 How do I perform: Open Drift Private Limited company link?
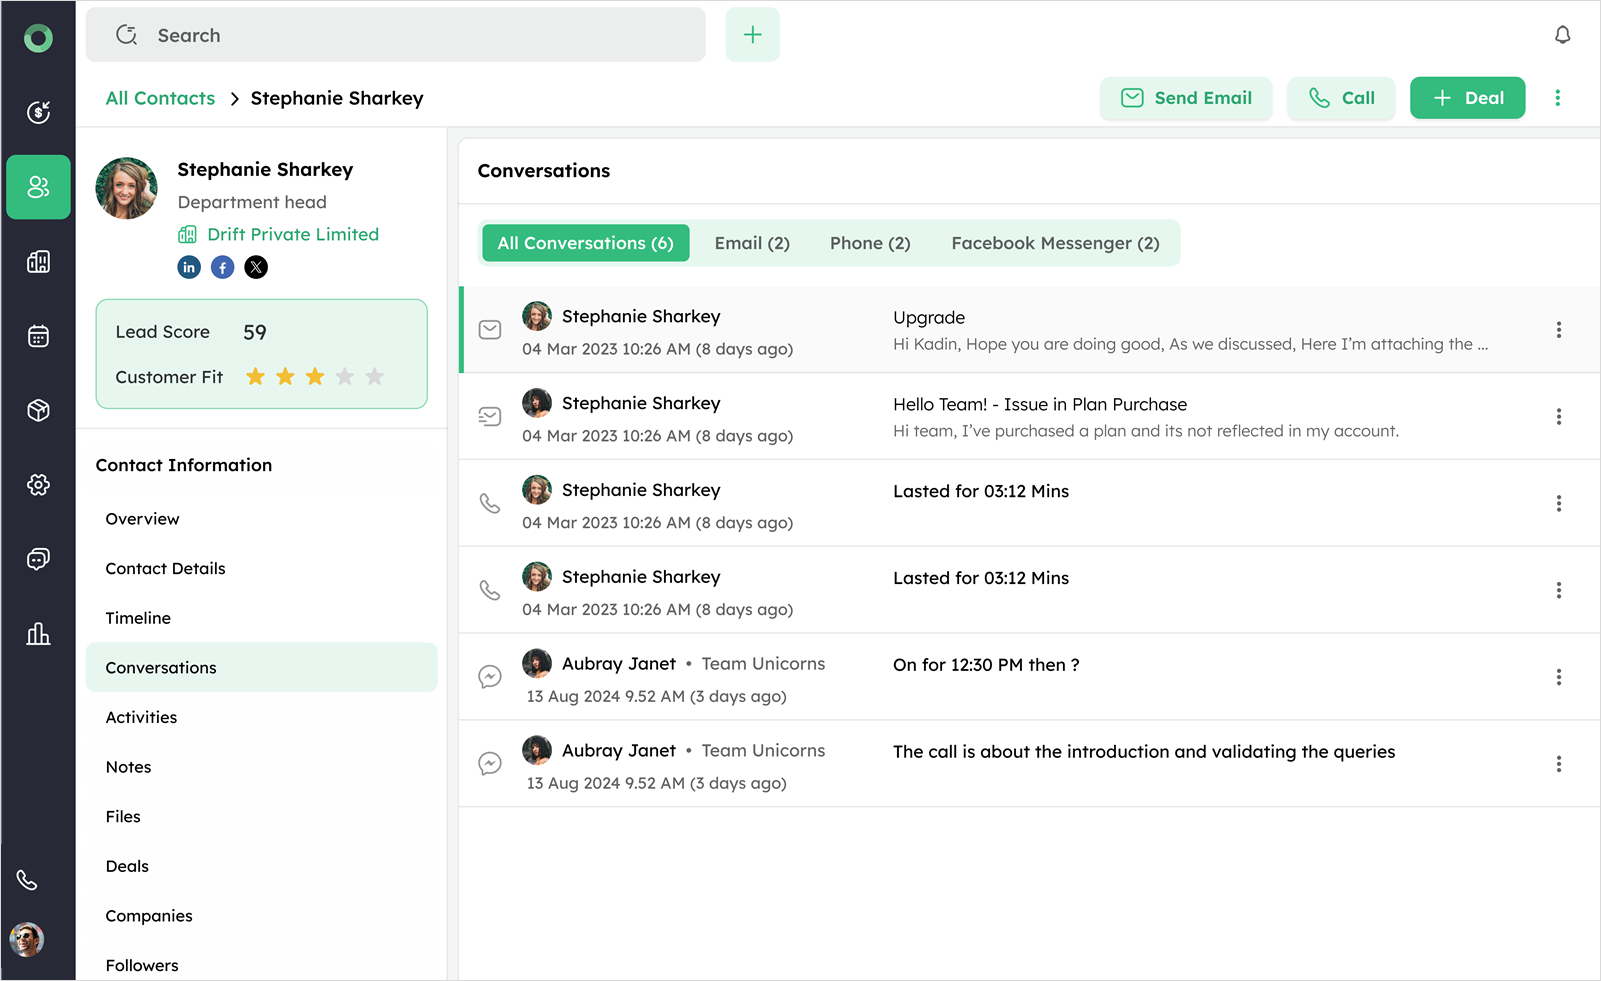[x=292, y=235]
